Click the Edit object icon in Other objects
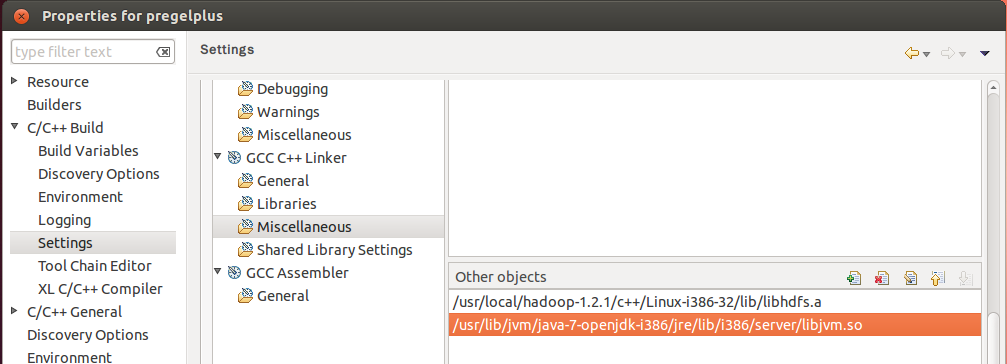The height and width of the screenshot is (364, 1007). [x=910, y=278]
